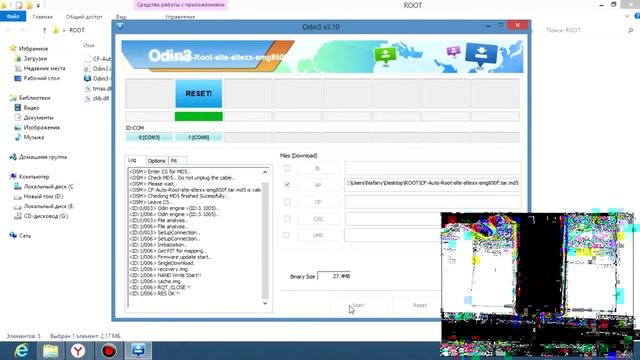This screenshot has width=640, height=360.
Task: Click the BL file path field
Action: point(433,168)
